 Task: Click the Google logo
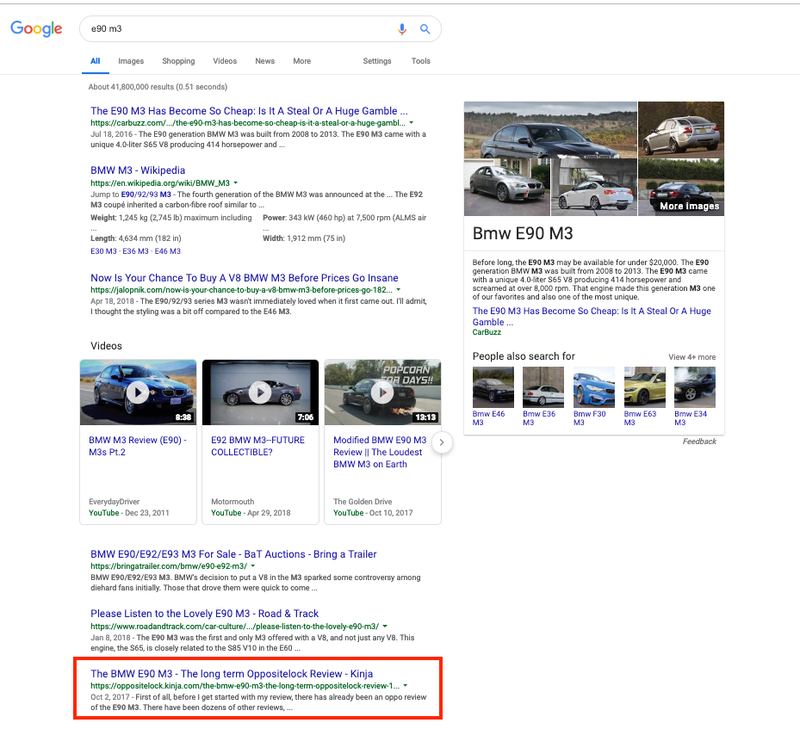36,29
